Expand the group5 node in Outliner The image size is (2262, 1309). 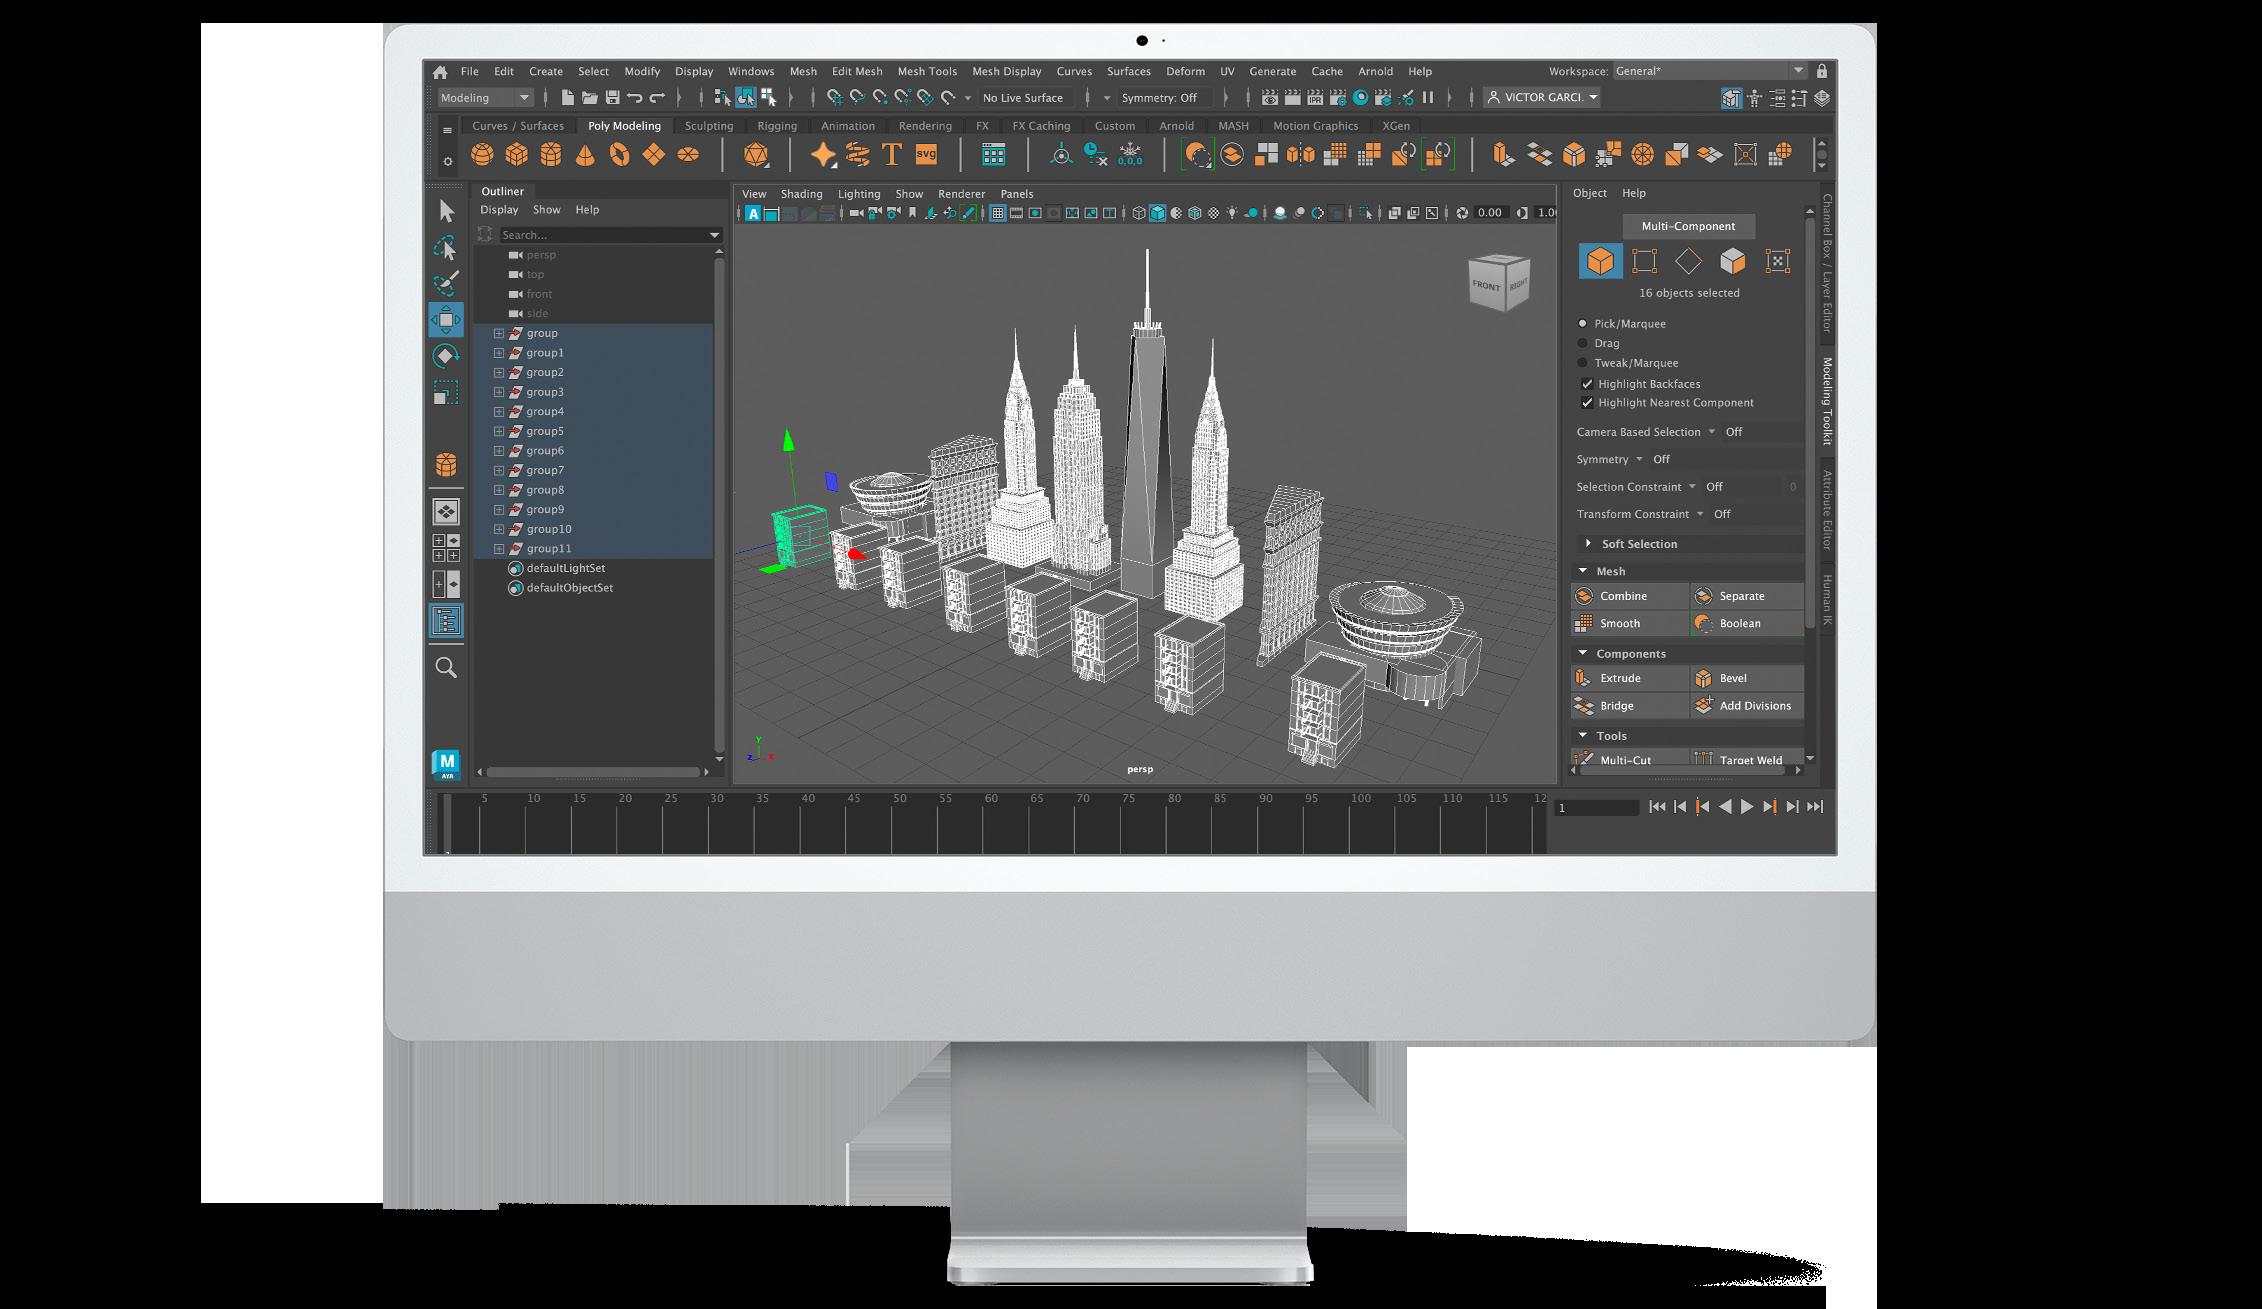[499, 431]
